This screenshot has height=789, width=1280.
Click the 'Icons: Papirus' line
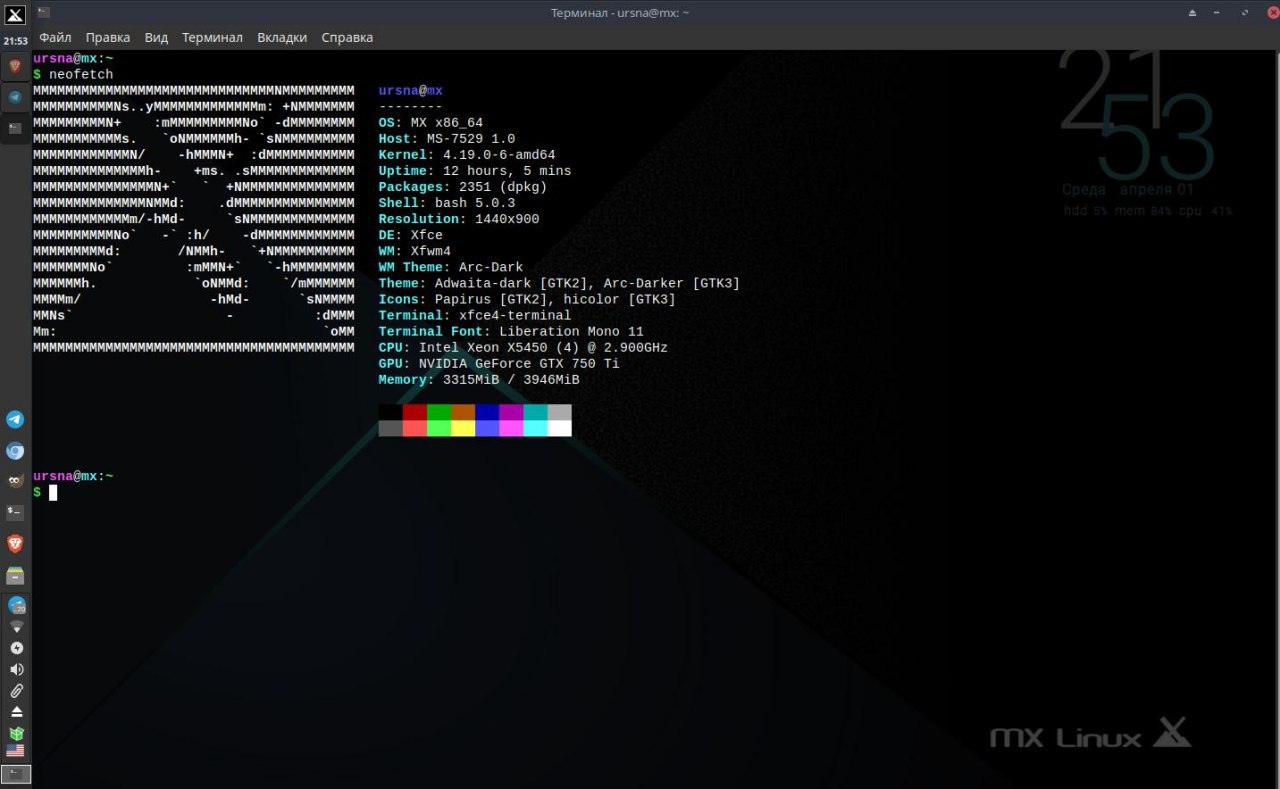click(x=527, y=298)
